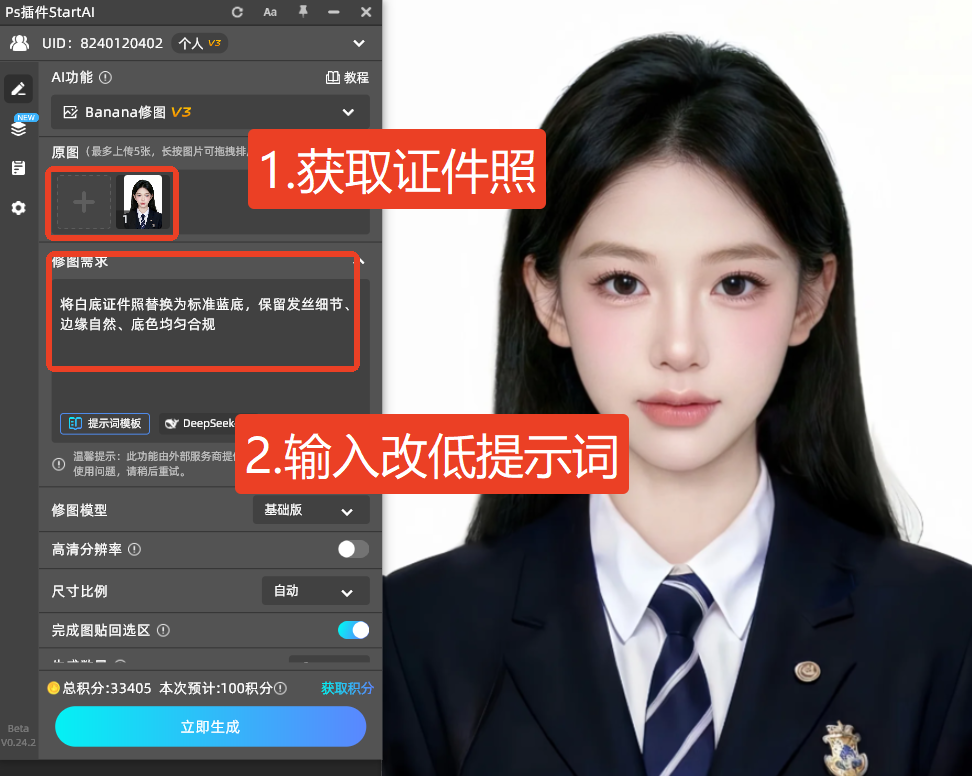Click the user account avatar icon

point(19,43)
